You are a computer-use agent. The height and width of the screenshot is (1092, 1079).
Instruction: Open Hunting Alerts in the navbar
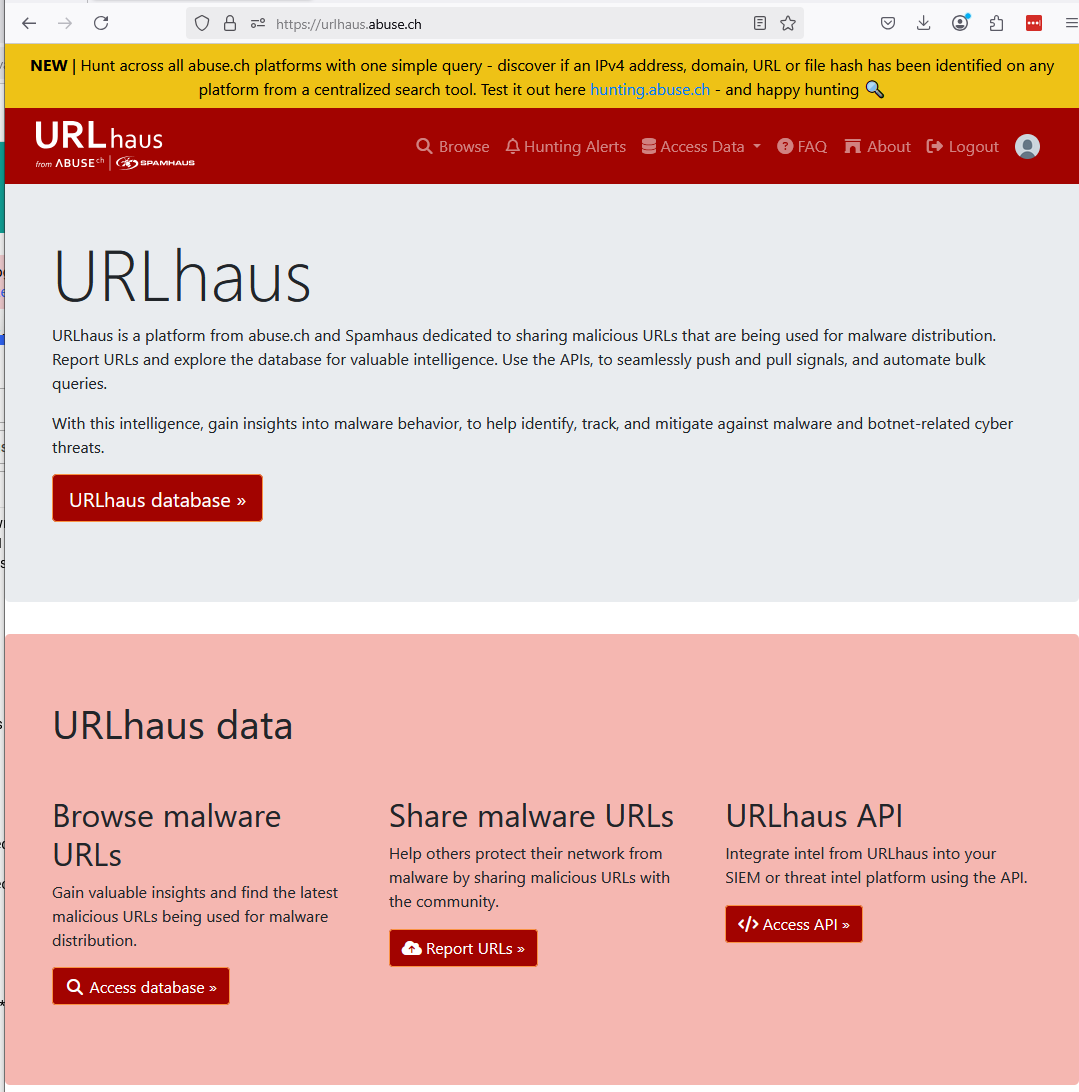point(566,146)
